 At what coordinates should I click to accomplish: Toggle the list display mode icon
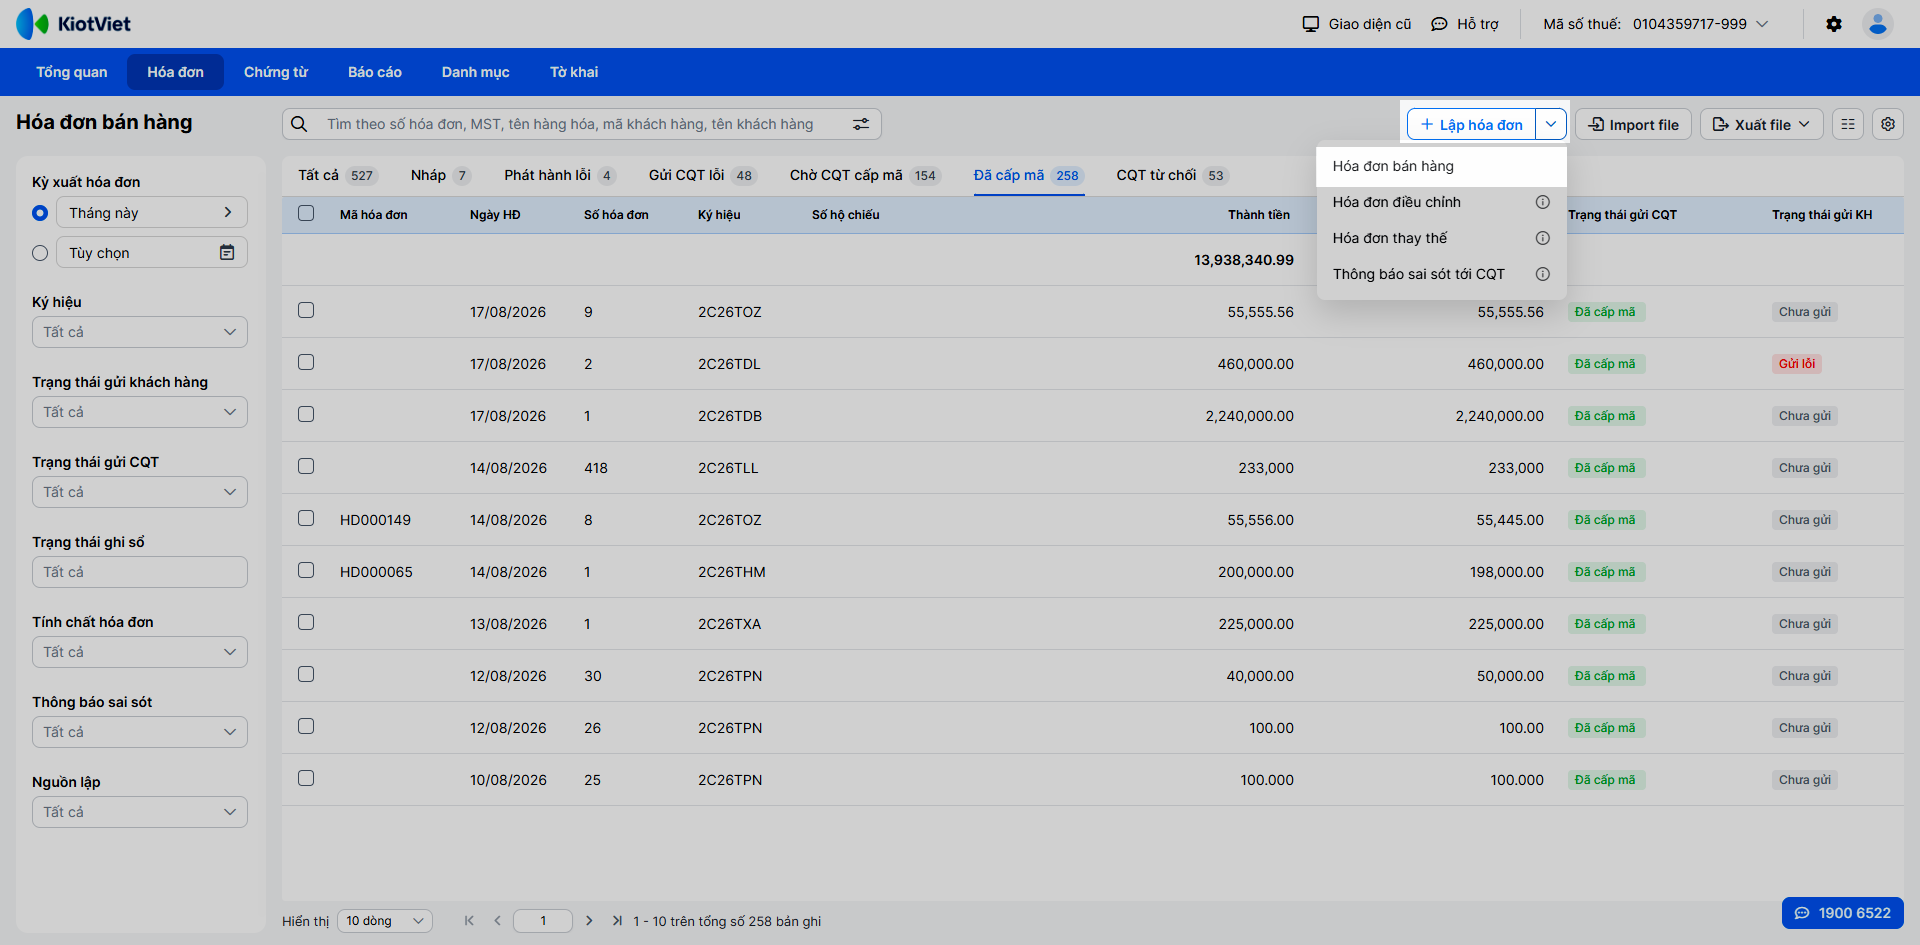coord(1848,124)
